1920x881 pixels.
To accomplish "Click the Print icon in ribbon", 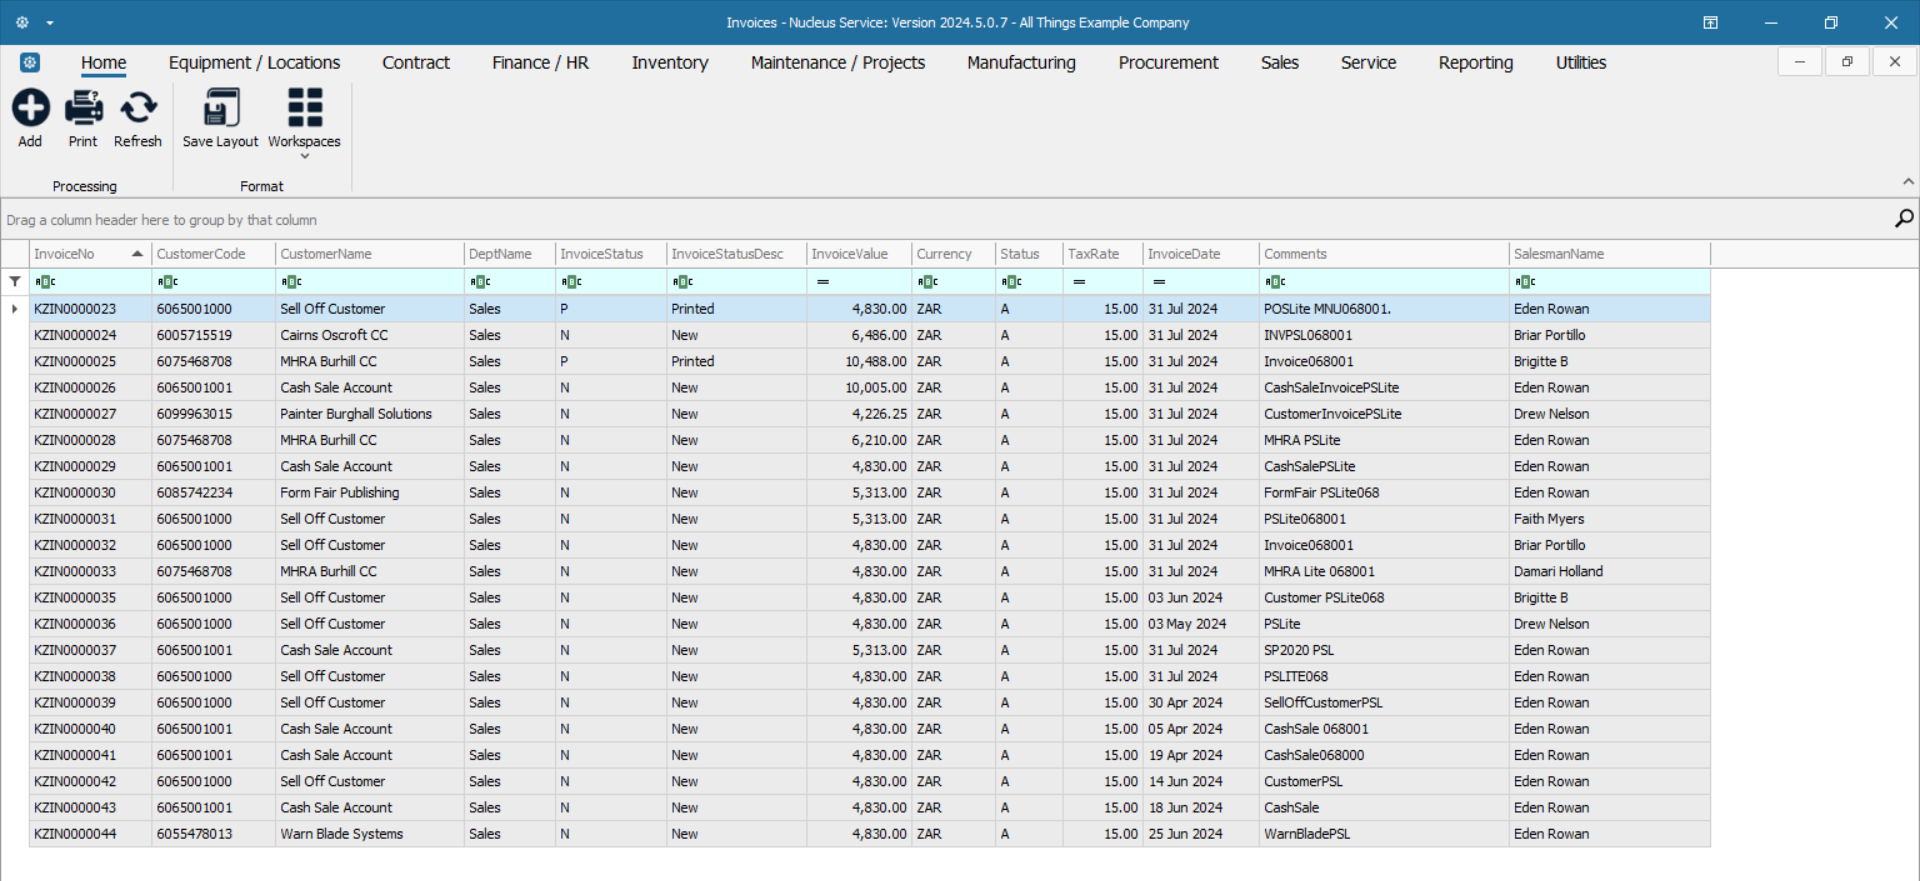I will click(83, 108).
